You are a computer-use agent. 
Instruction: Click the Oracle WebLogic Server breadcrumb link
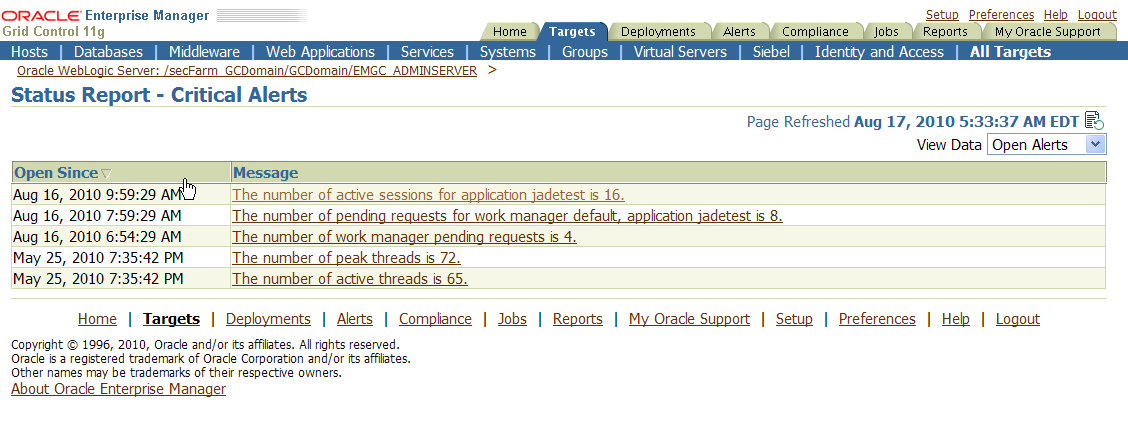(247, 71)
